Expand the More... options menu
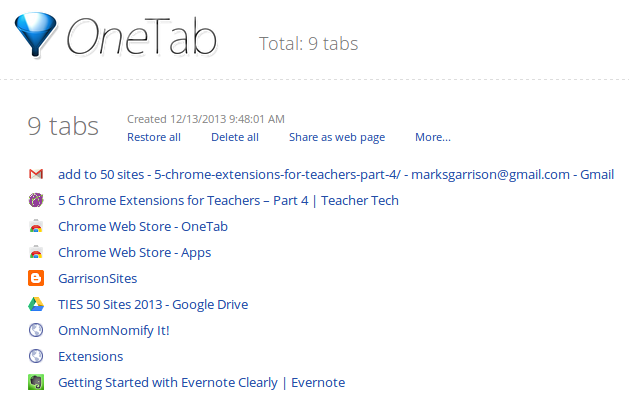 [433, 137]
